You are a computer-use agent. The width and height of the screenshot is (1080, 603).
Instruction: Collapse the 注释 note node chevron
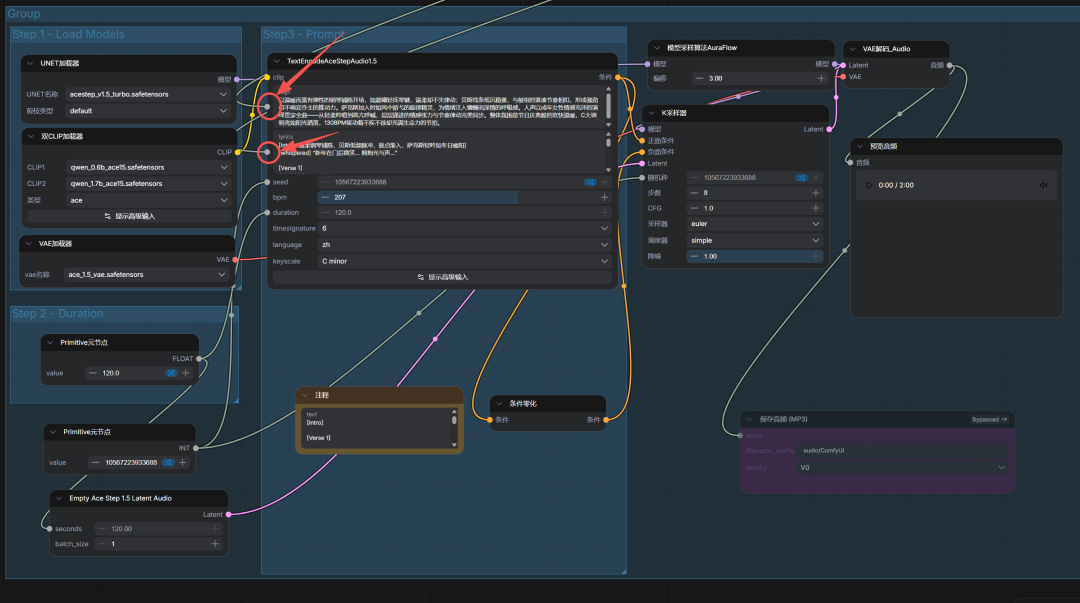click(x=305, y=395)
